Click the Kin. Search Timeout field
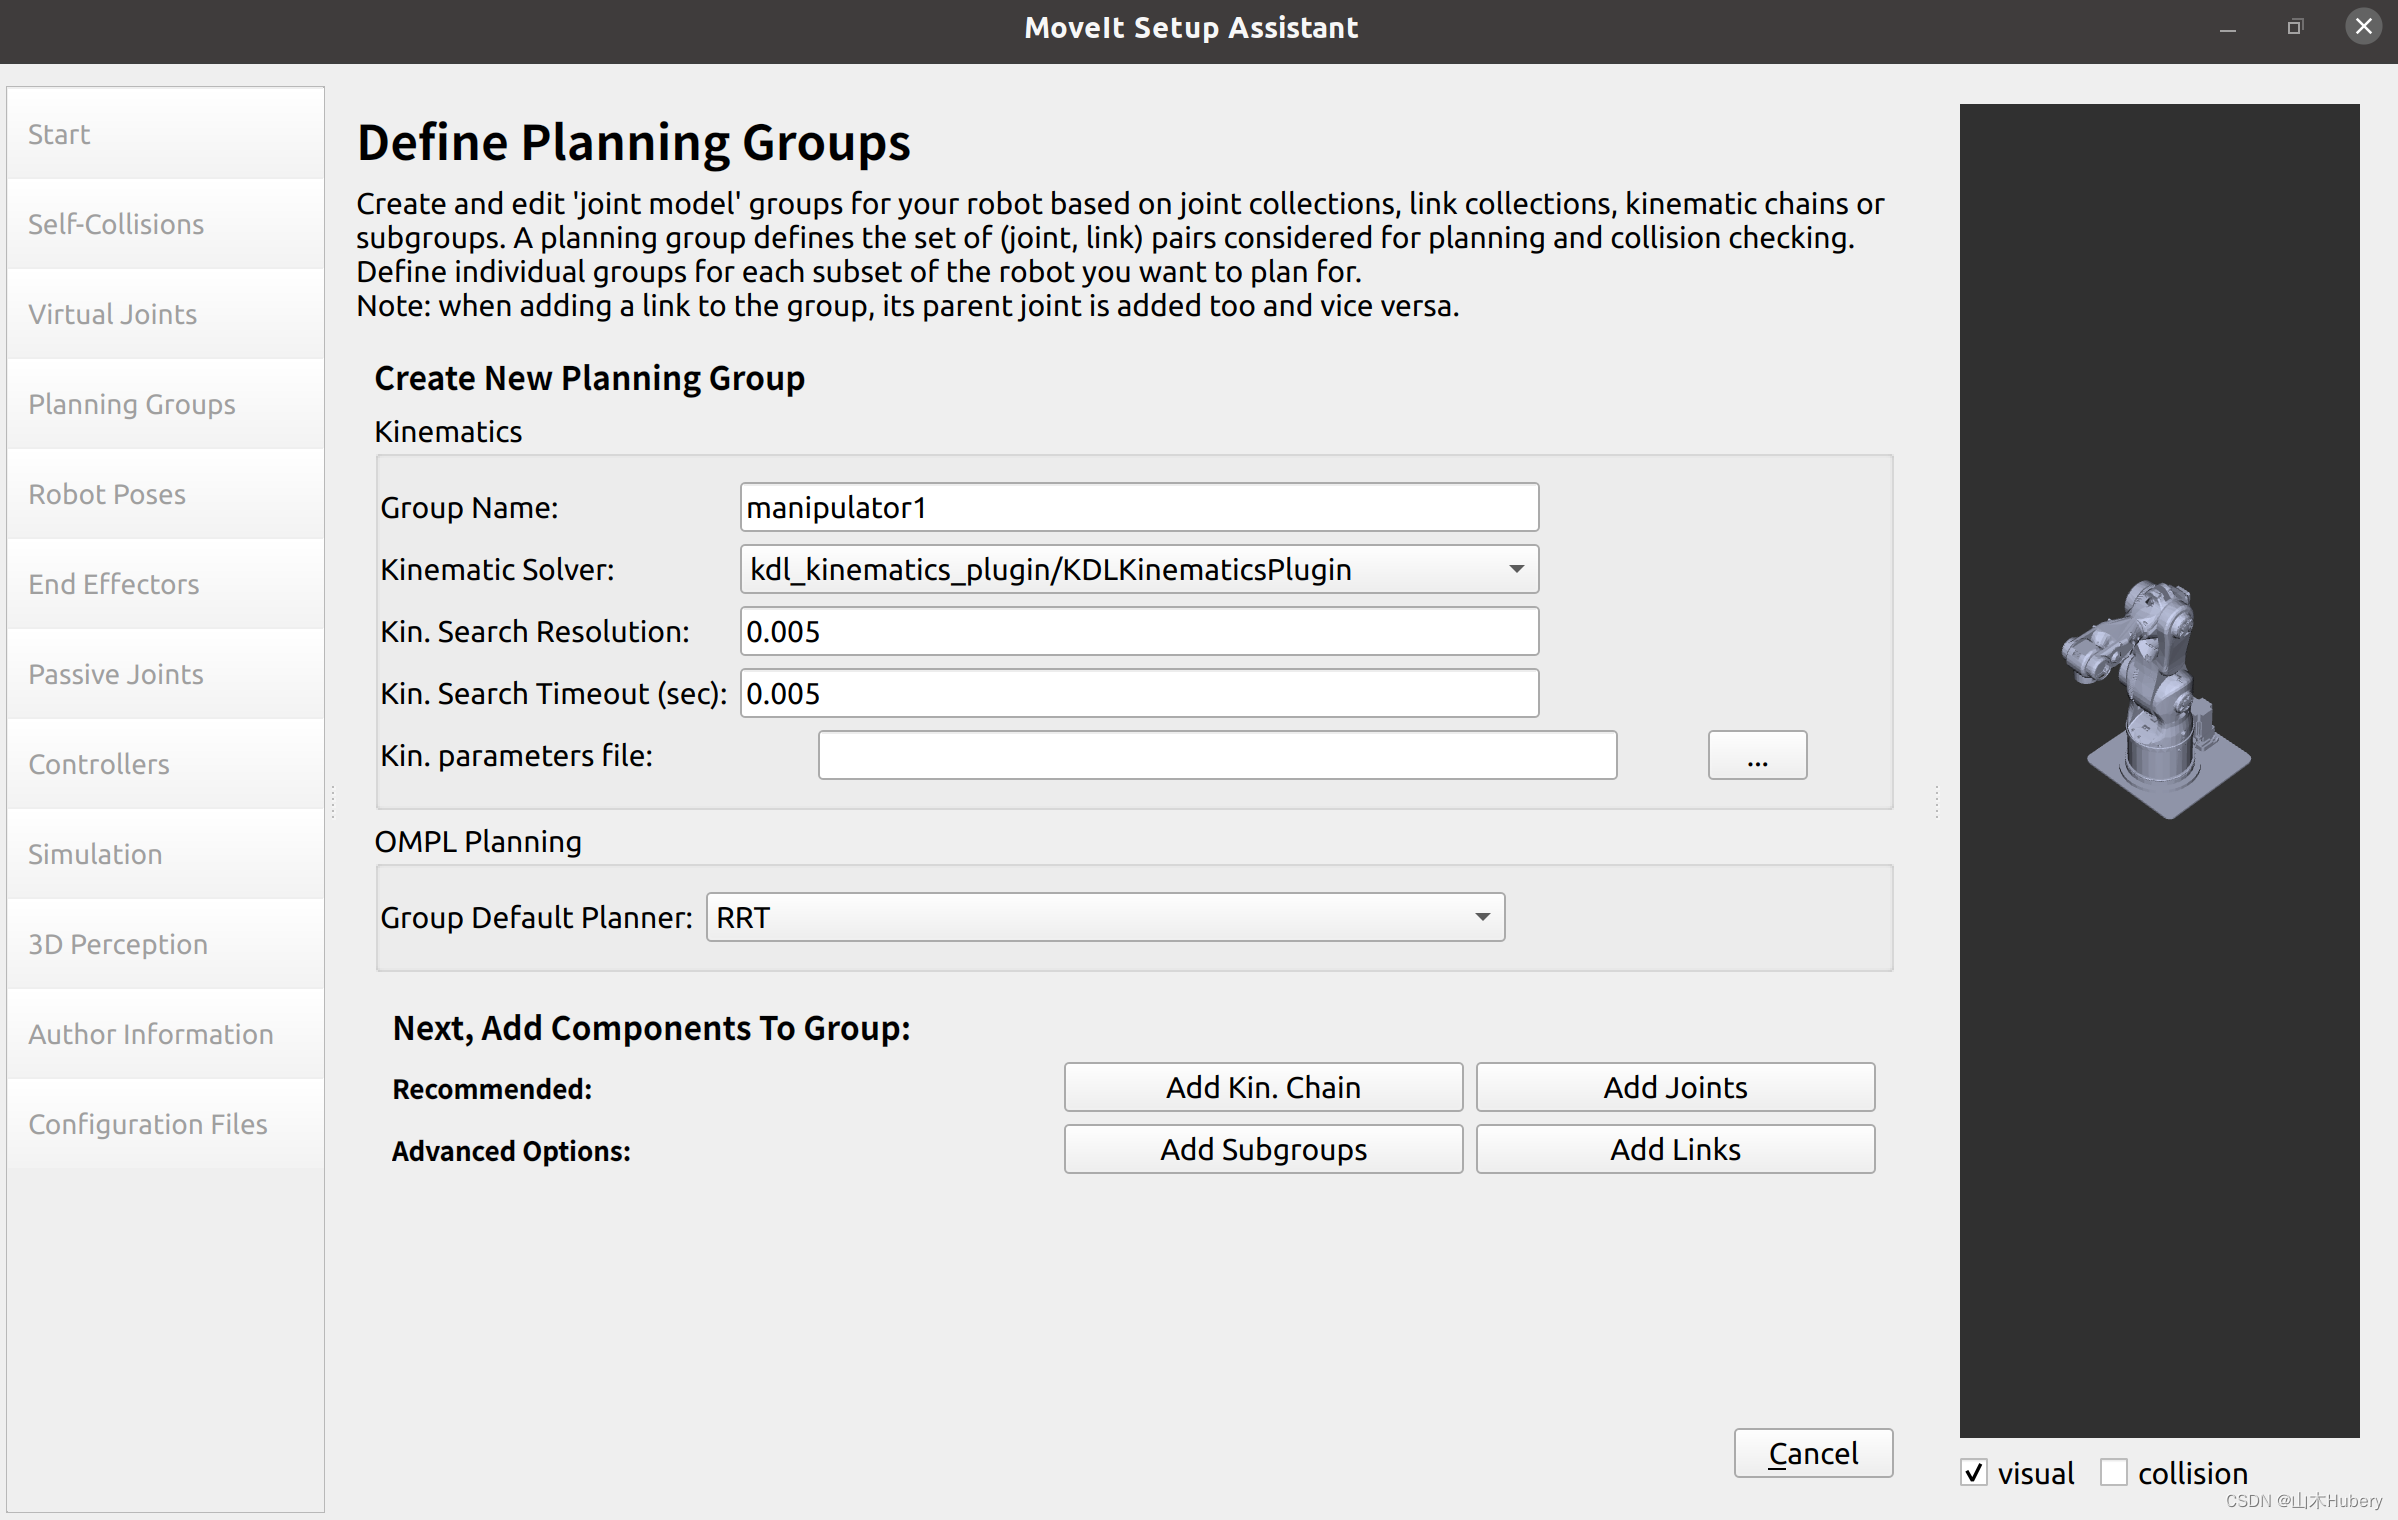The height and width of the screenshot is (1520, 2398). 1139,693
